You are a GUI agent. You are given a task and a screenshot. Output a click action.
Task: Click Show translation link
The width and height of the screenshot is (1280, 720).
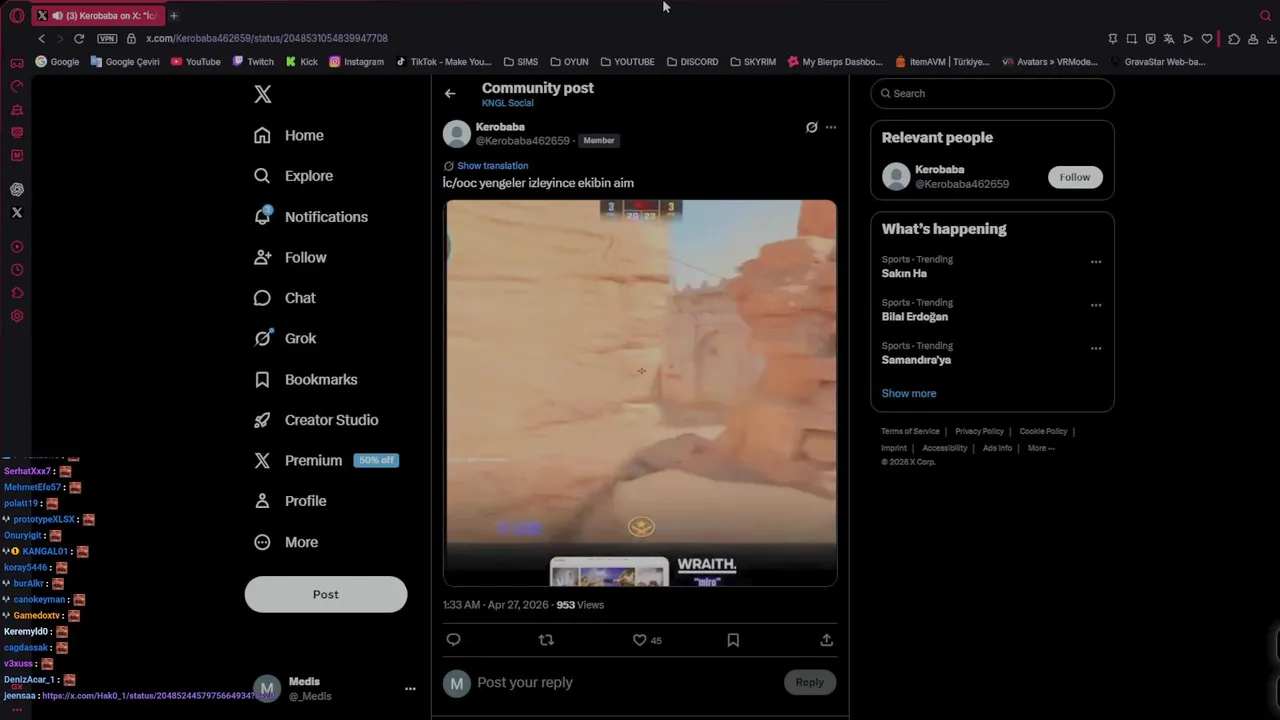492,166
